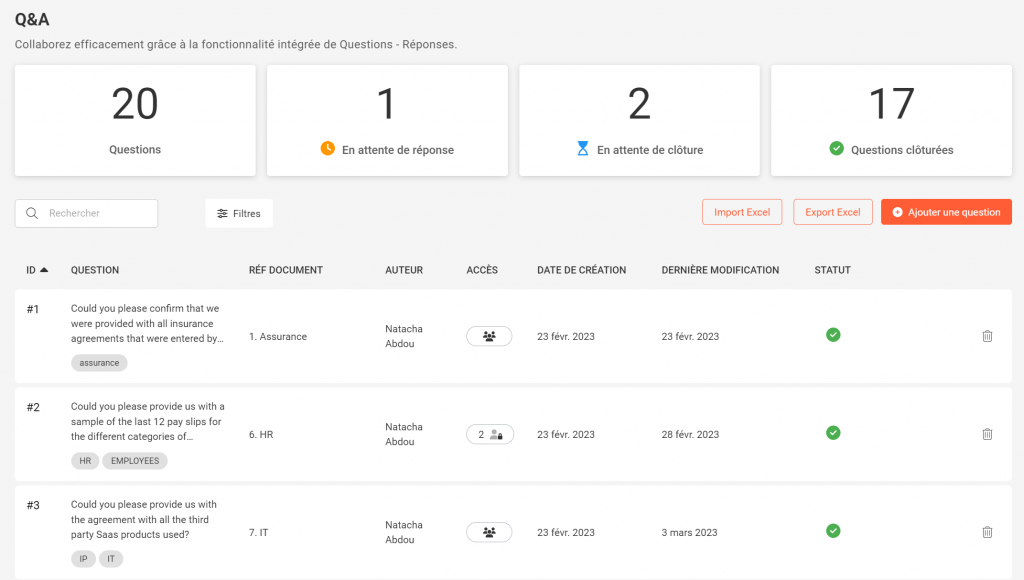Image resolution: width=1024 pixels, height=580 pixels.
Task: Click green closed status icon on question #2
Action: [x=833, y=433]
